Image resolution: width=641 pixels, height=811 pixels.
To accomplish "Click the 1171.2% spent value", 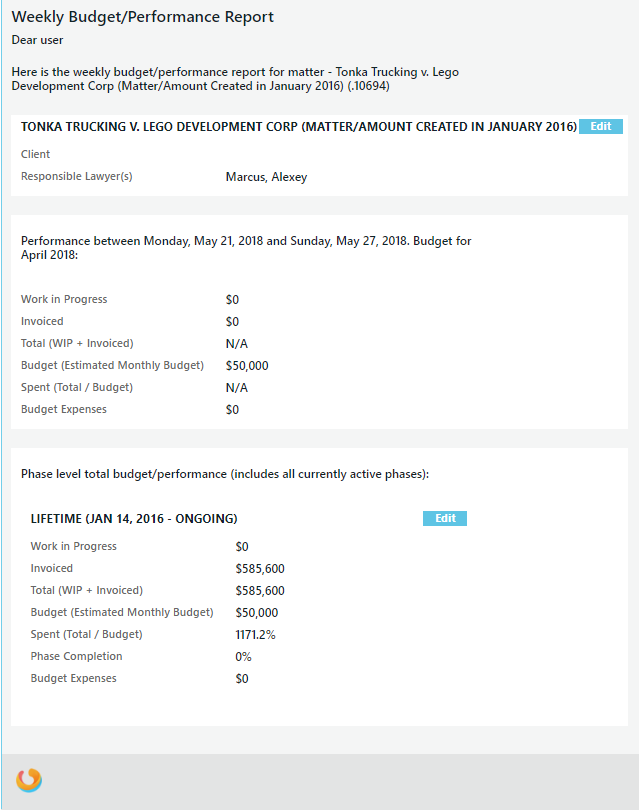I will (x=257, y=635).
